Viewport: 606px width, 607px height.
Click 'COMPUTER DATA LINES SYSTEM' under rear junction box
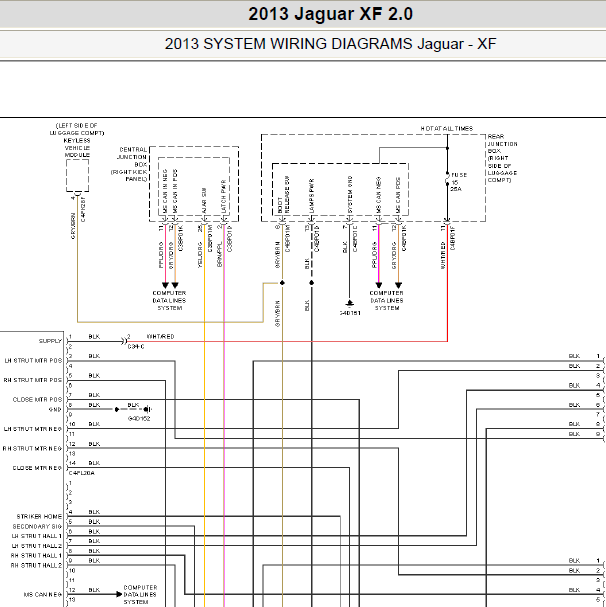coord(386,300)
